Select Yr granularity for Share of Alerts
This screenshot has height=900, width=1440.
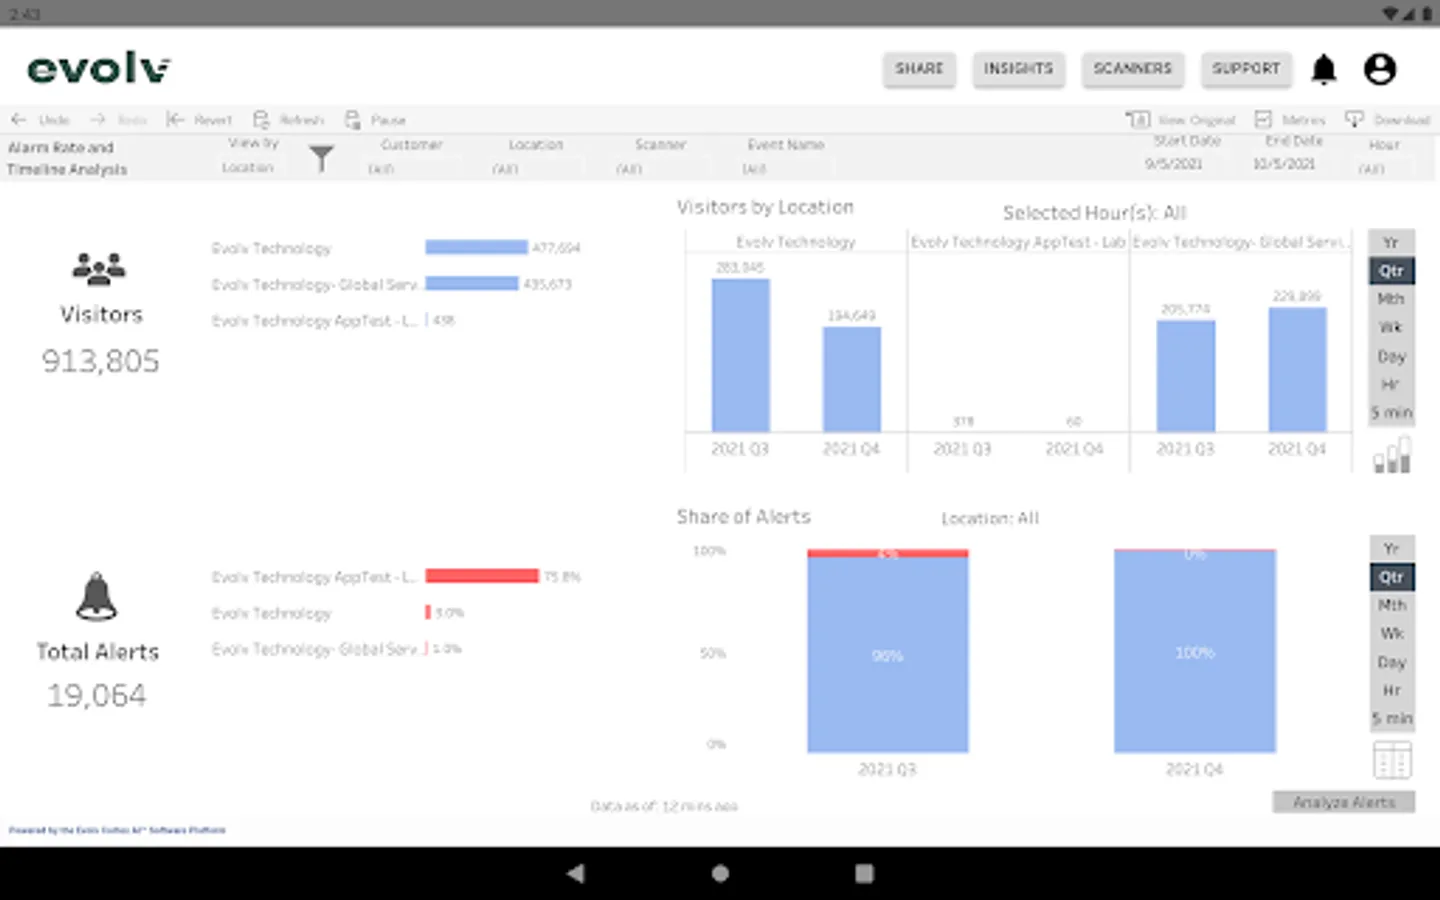tap(1391, 549)
